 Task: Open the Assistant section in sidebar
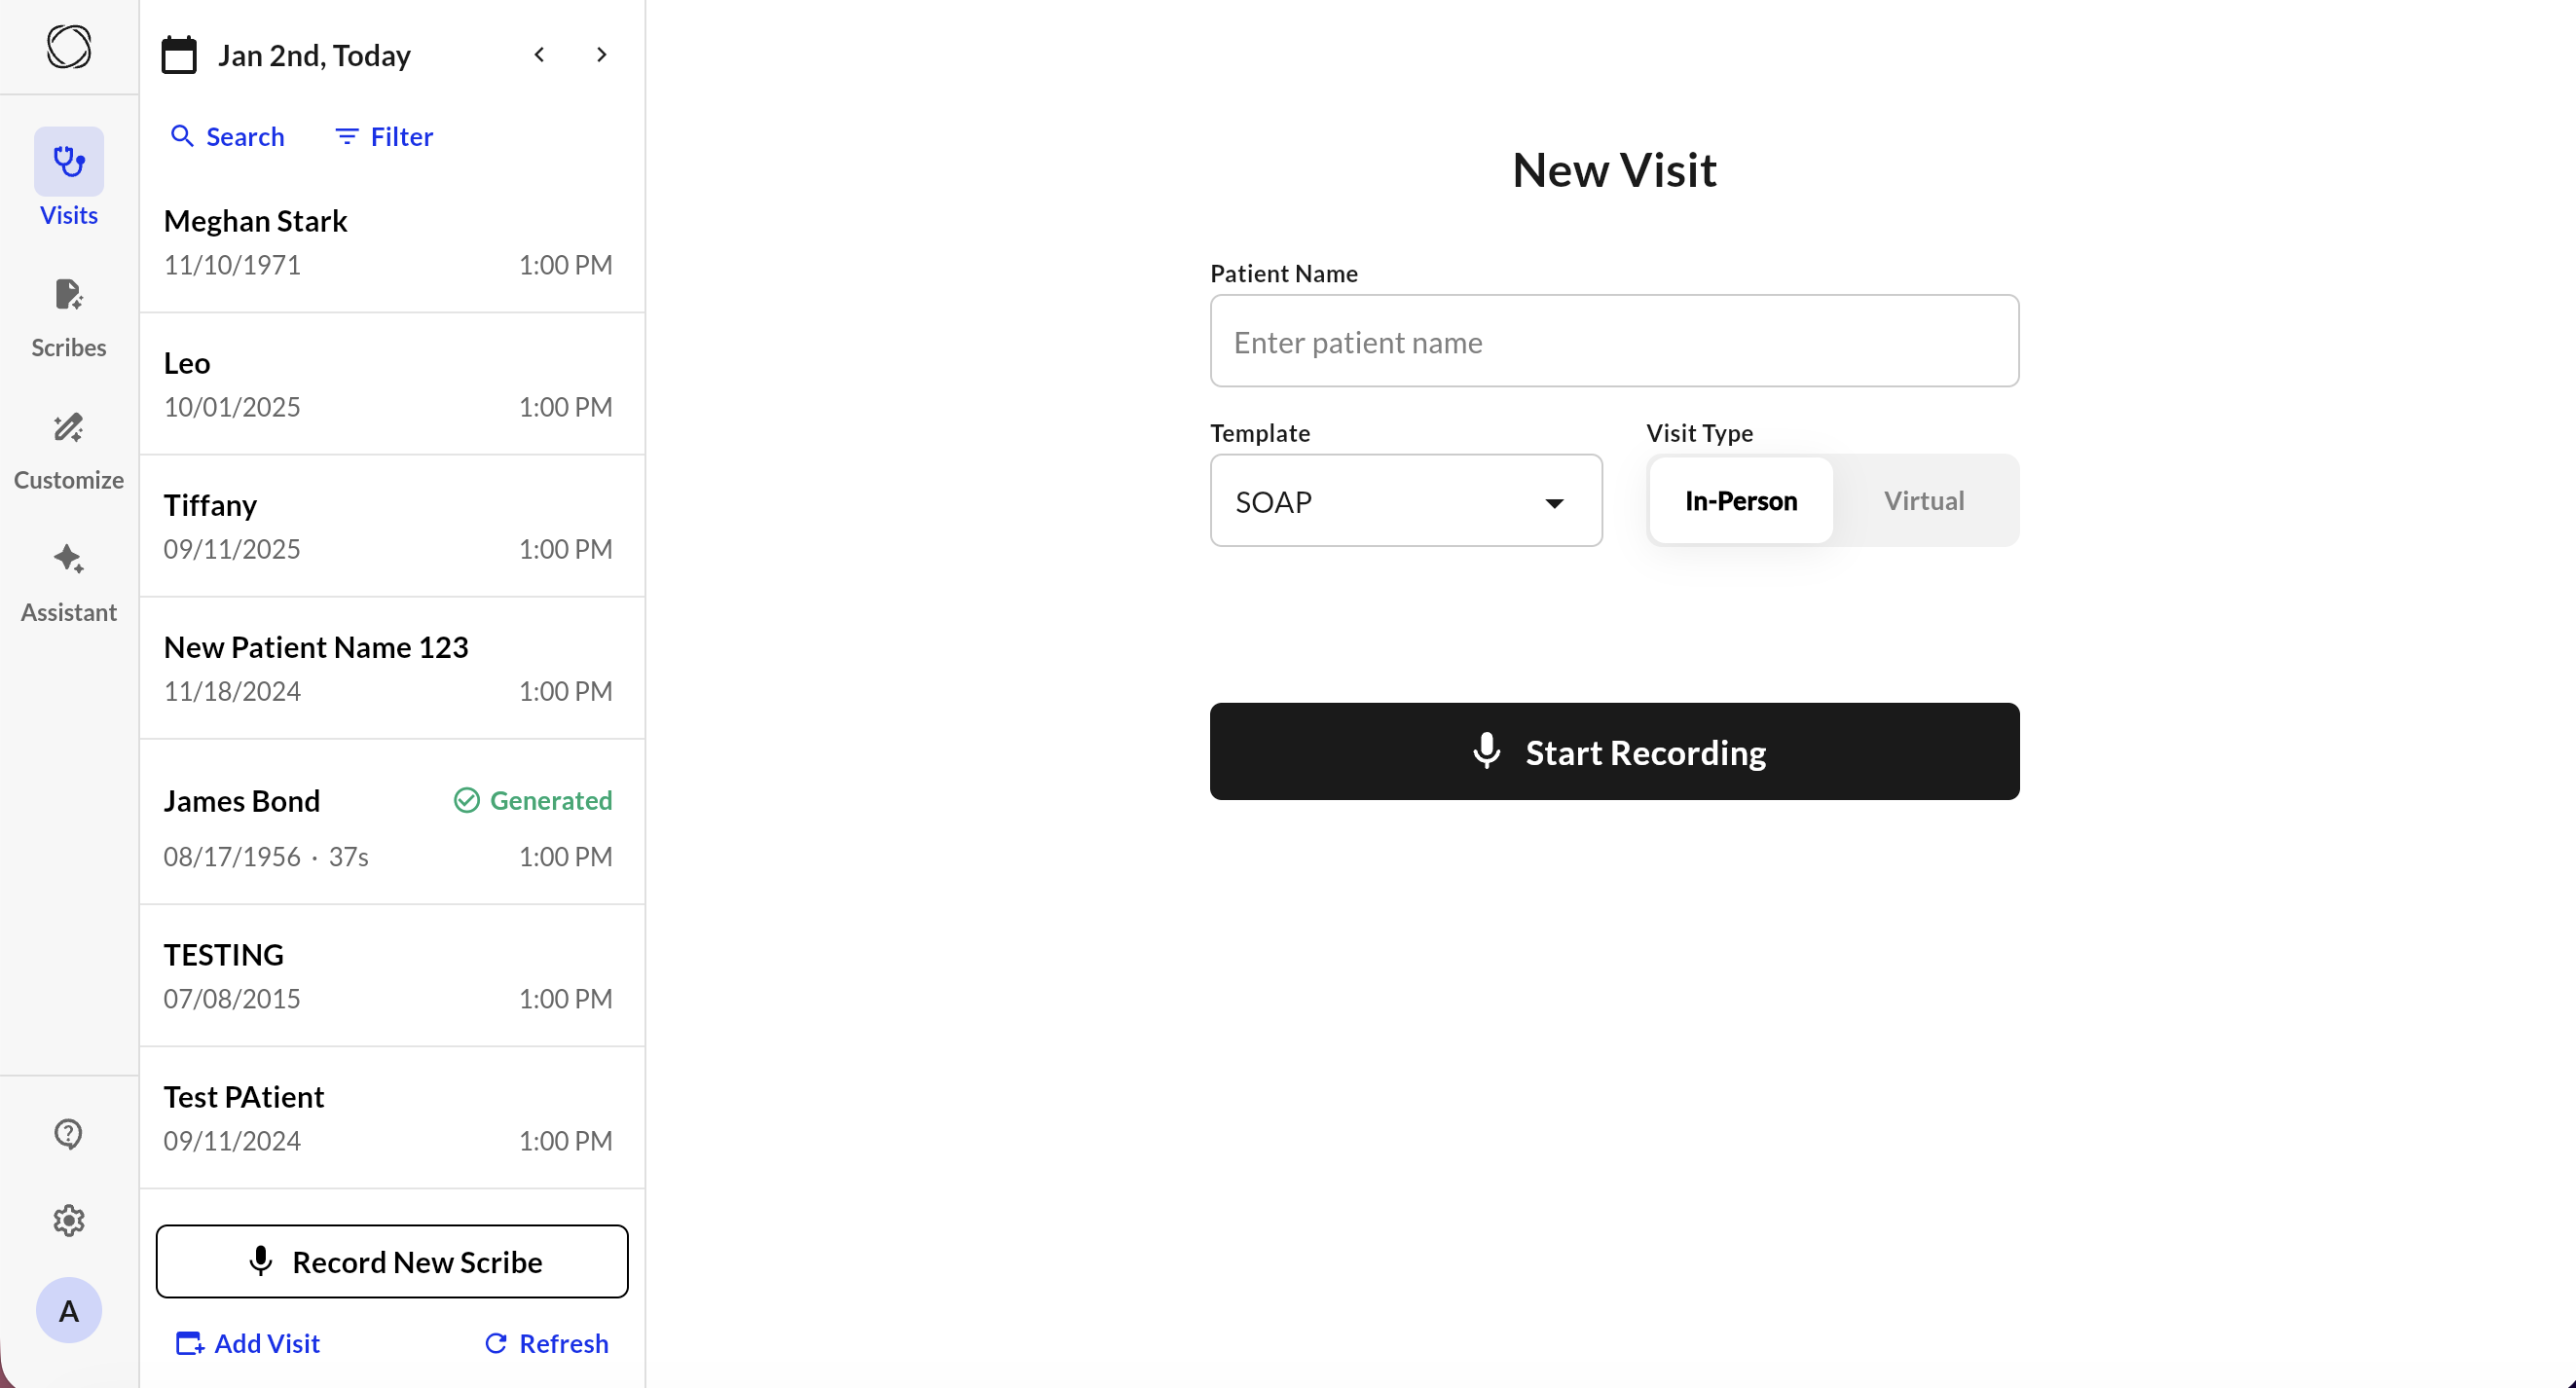[68, 582]
